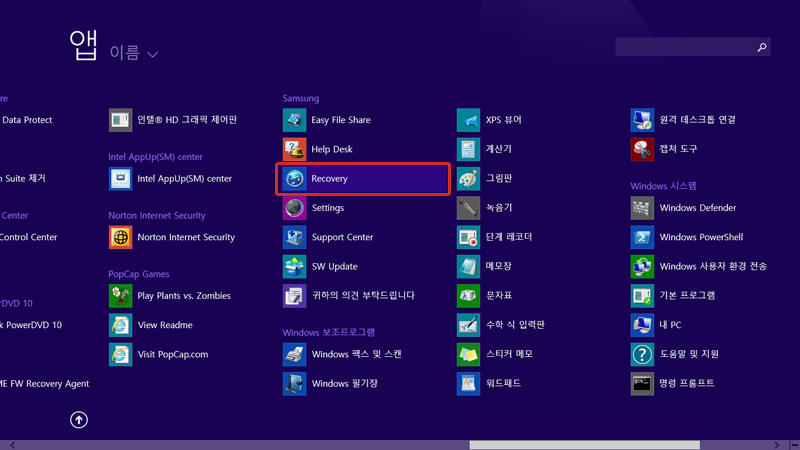Open Samsung Settings app icon
Viewport: 800px width, 450px height.
294,208
